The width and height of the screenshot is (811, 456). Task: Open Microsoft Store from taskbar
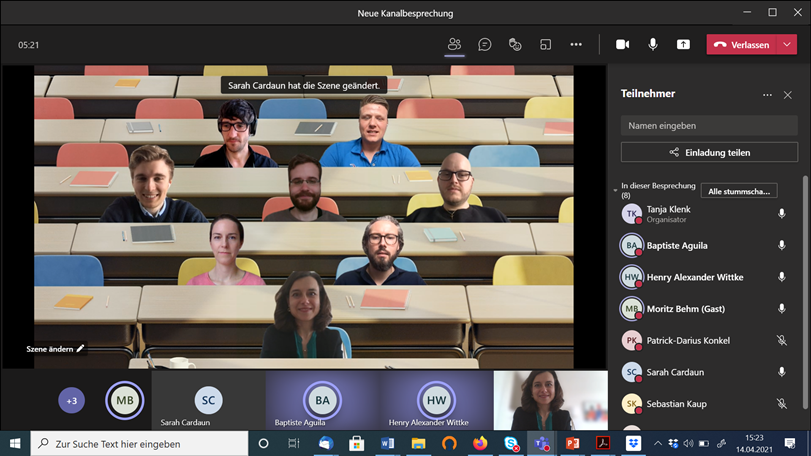tap(356, 444)
